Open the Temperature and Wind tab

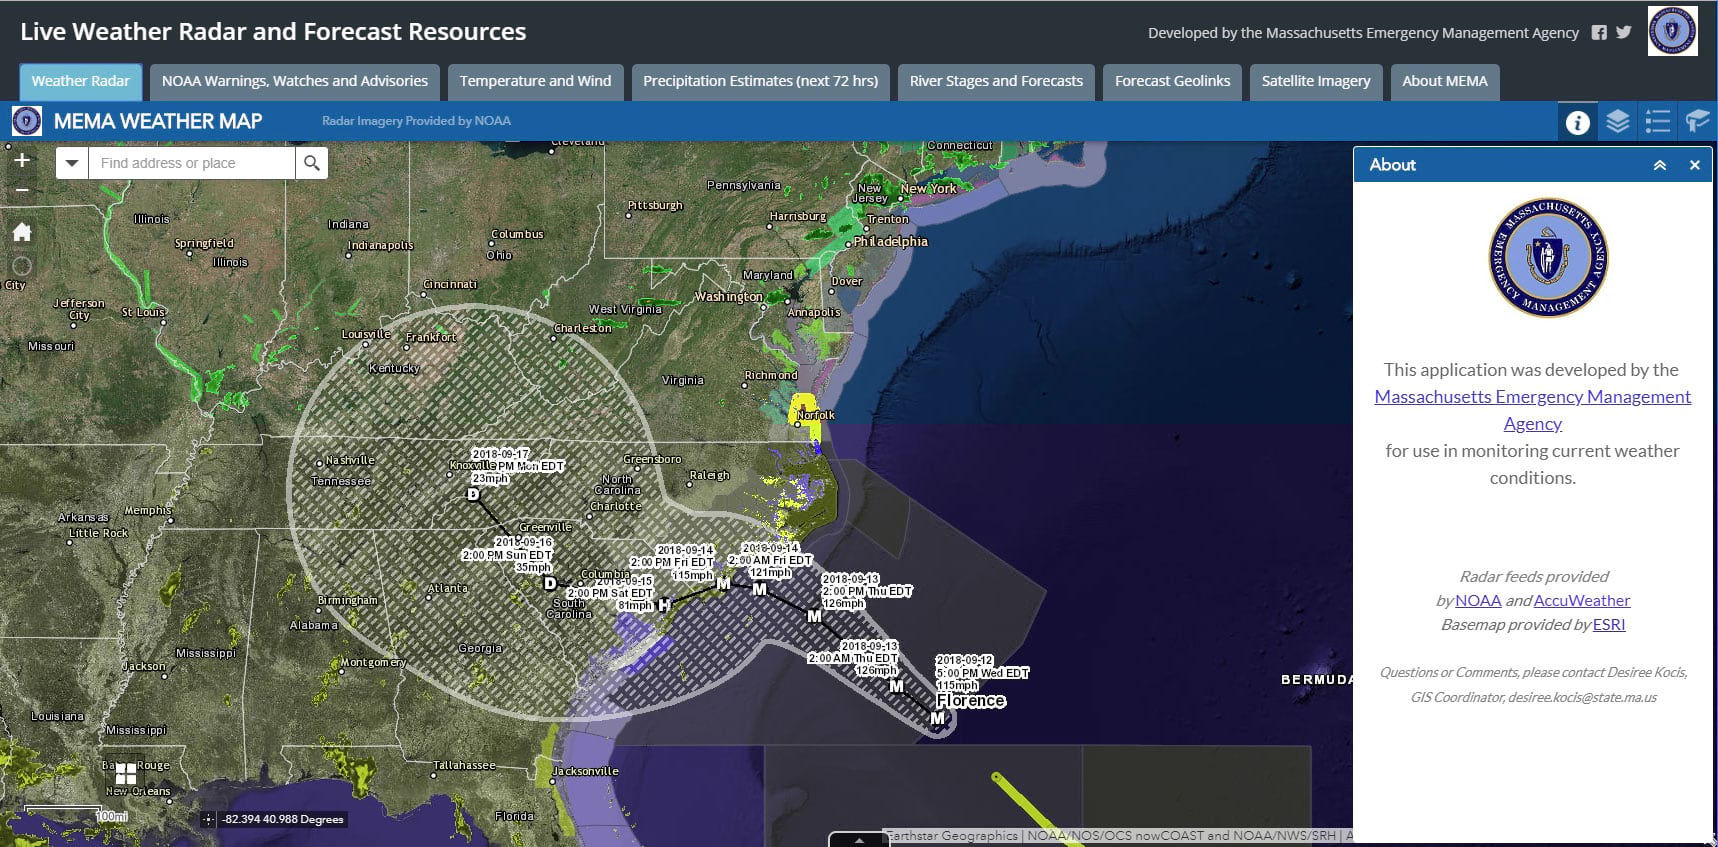pyautogui.click(x=536, y=82)
